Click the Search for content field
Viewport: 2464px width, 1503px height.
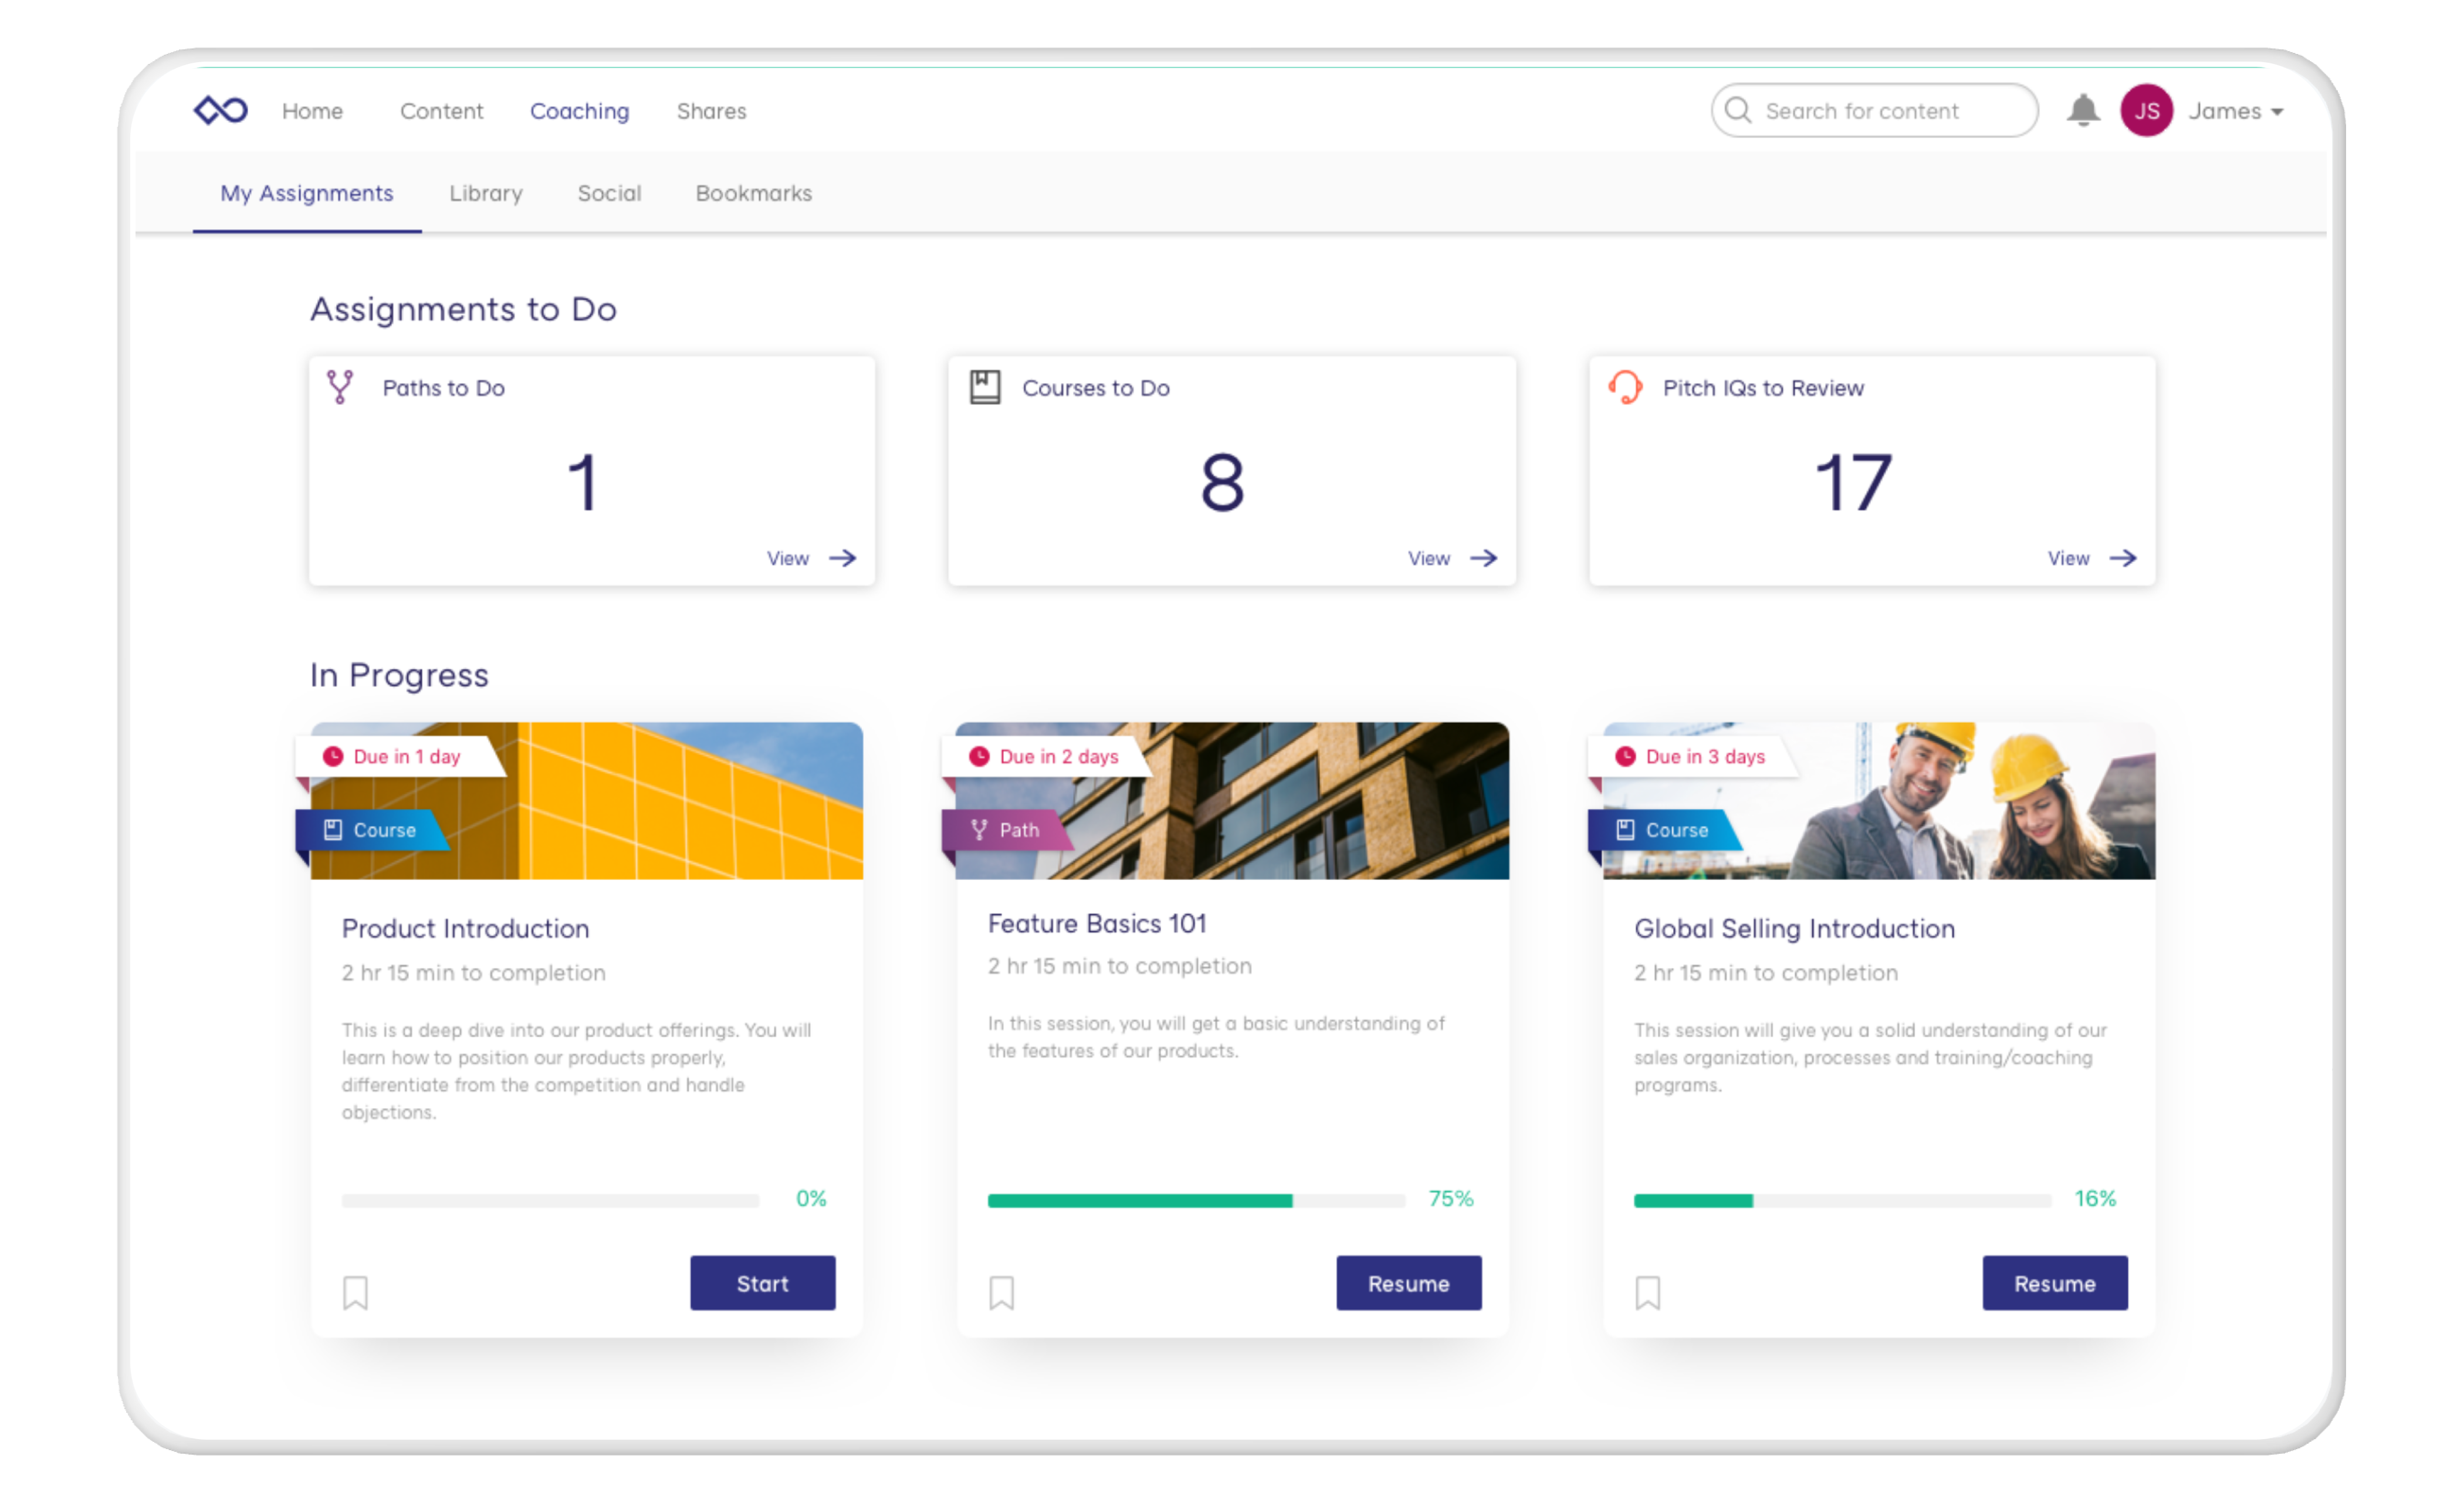tap(1880, 111)
